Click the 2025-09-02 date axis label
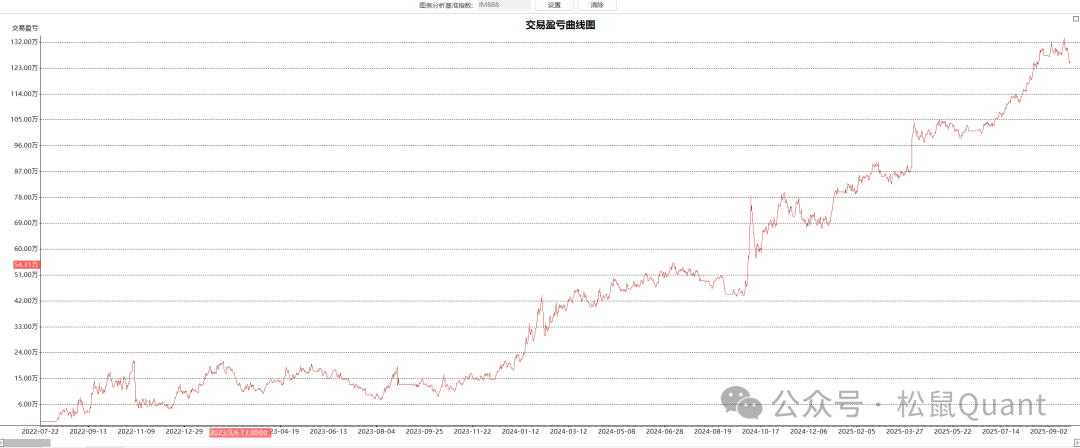This screenshot has height=448, width=1080. 1049,432
